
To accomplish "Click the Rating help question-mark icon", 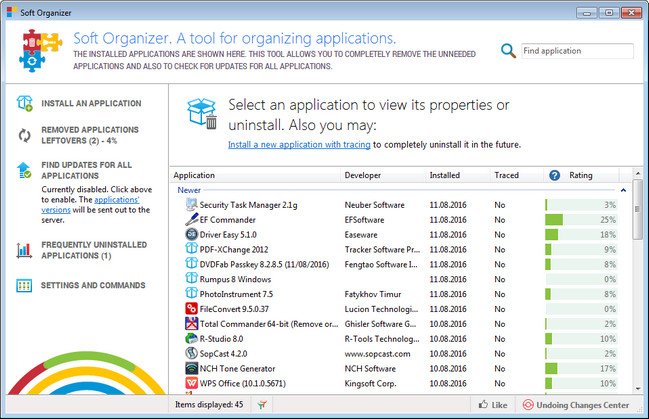I will (x=555, y=176).
